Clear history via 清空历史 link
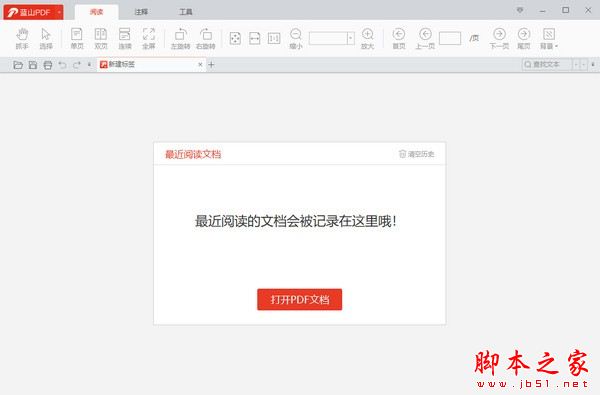 click(x=417, y=154)
